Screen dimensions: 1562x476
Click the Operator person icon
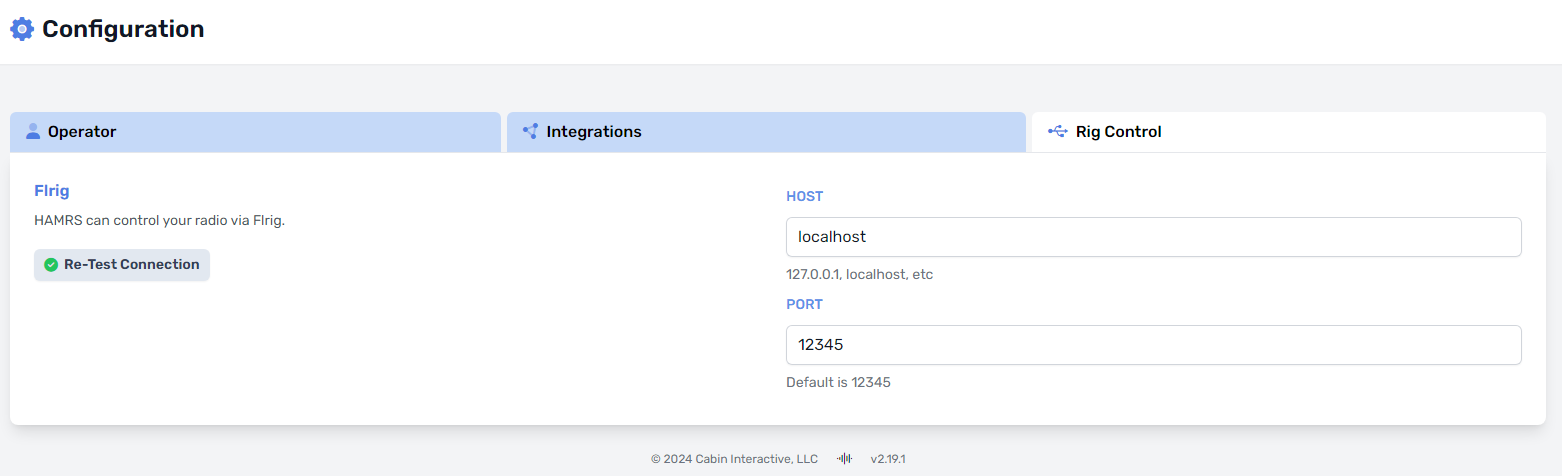tap(33, 131)
